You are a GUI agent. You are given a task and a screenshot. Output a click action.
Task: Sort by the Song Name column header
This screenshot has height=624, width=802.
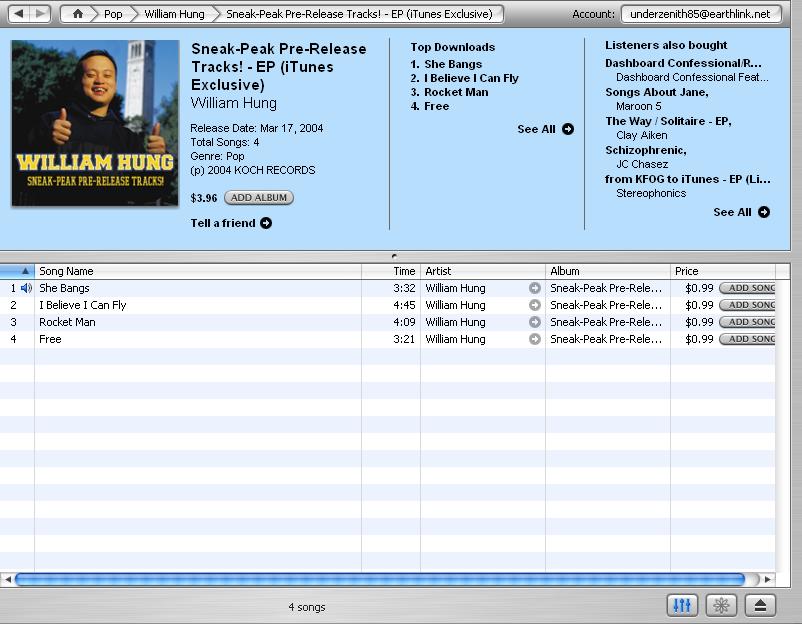[197, 271]
